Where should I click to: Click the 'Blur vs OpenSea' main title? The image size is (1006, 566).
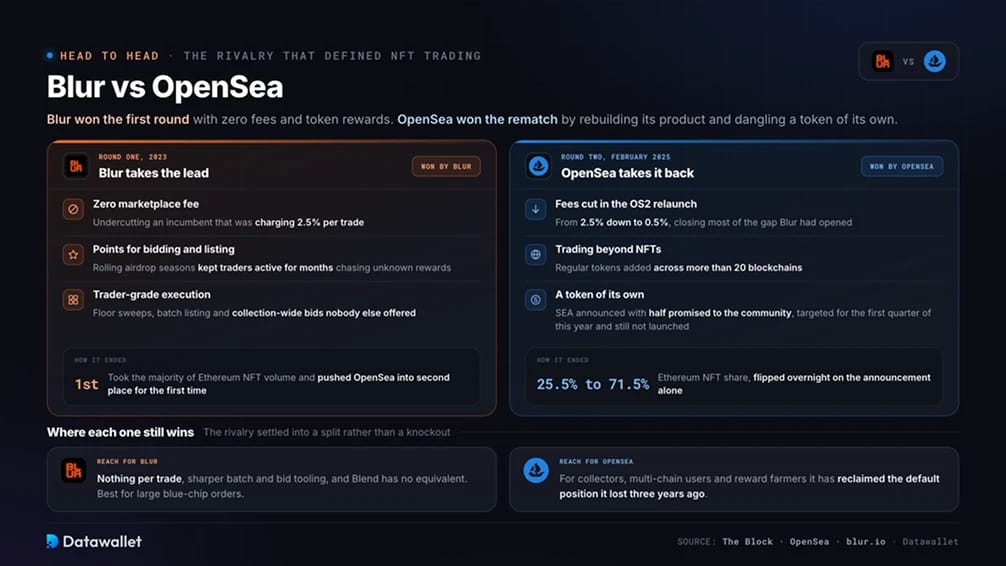[x=165, y=87]
